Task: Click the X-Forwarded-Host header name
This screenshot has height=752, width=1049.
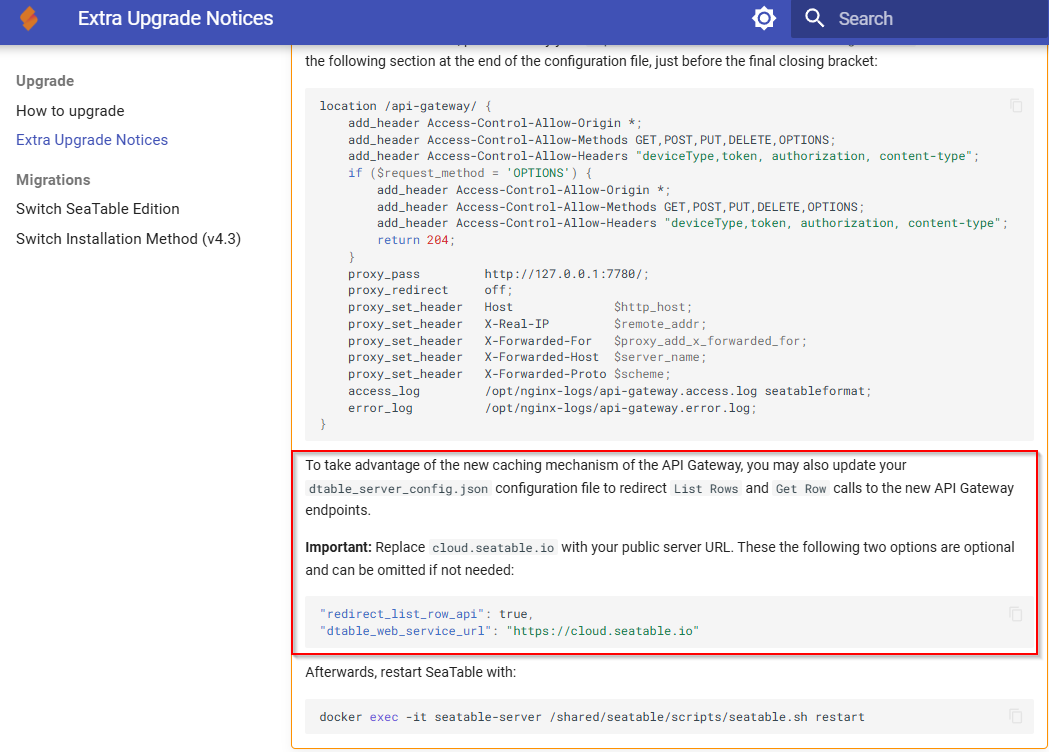Action: click(541, 357)
